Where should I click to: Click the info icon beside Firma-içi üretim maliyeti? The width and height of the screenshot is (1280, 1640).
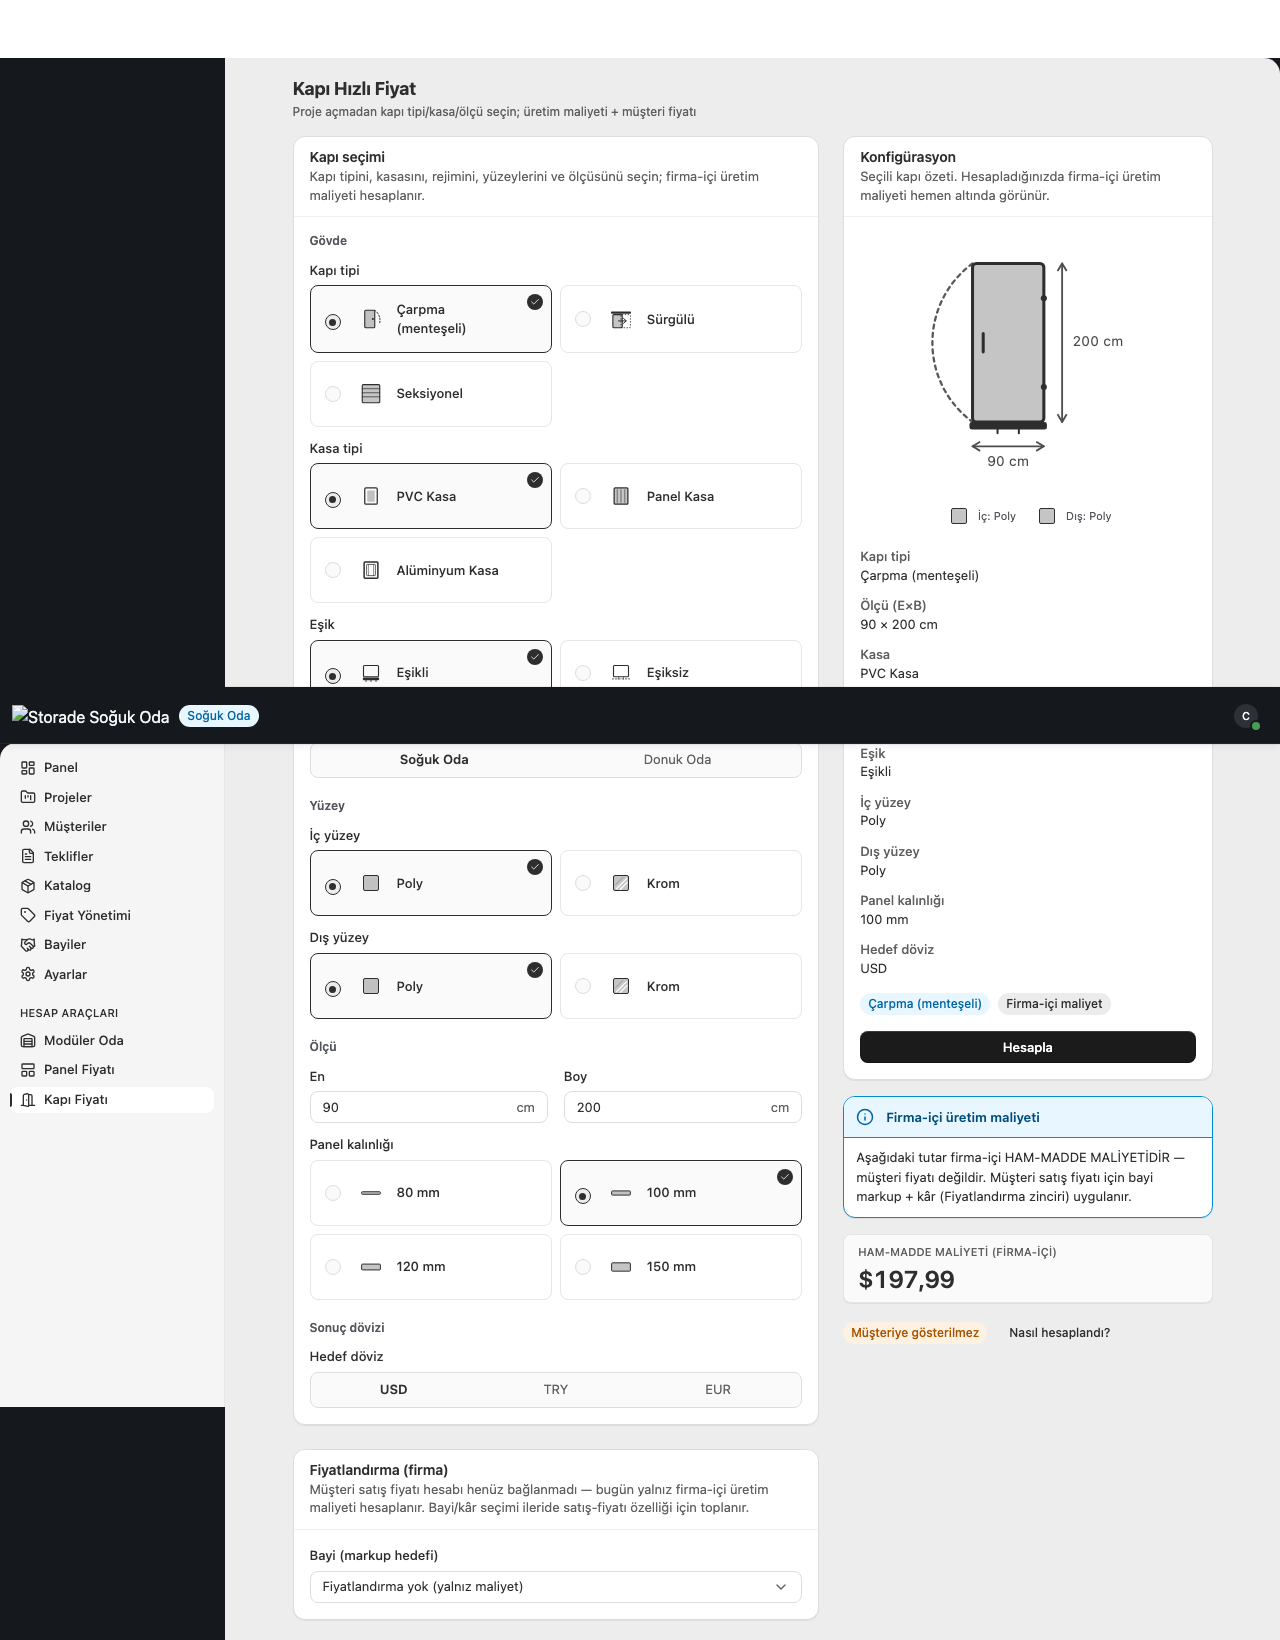pos(865,1118)
